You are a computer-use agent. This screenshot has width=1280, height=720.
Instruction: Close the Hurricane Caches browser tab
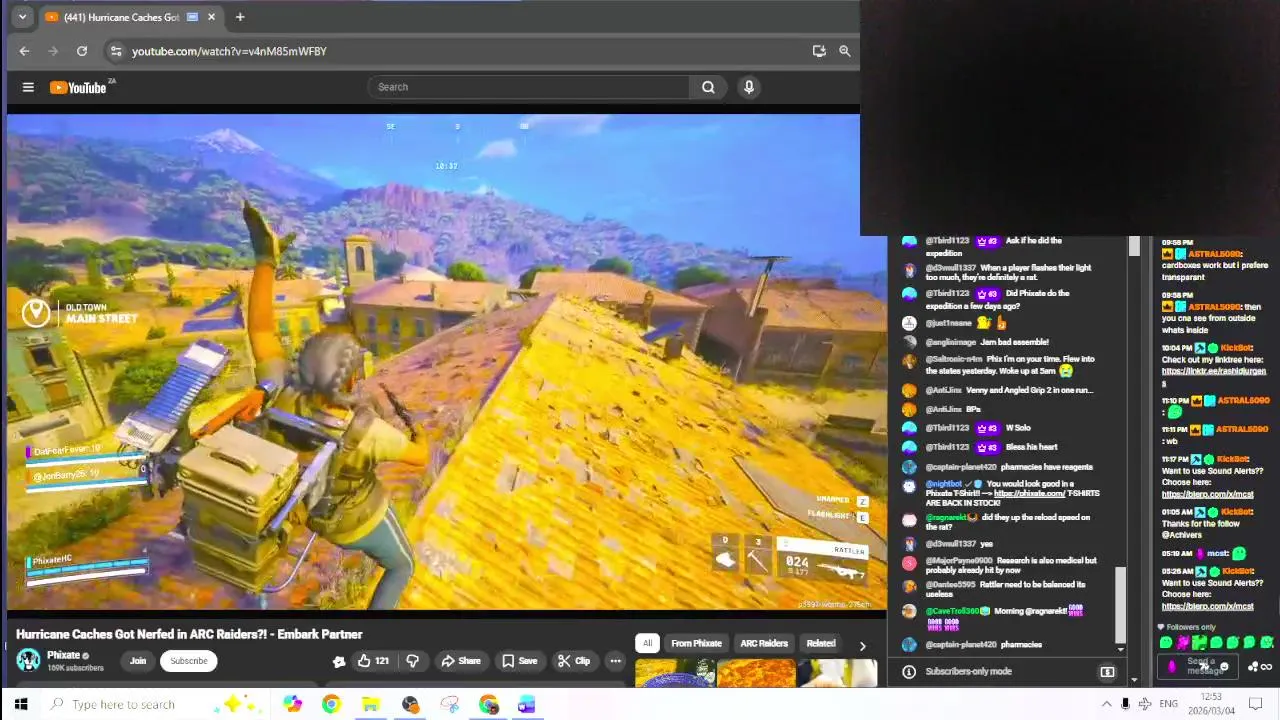coord(211,17)
